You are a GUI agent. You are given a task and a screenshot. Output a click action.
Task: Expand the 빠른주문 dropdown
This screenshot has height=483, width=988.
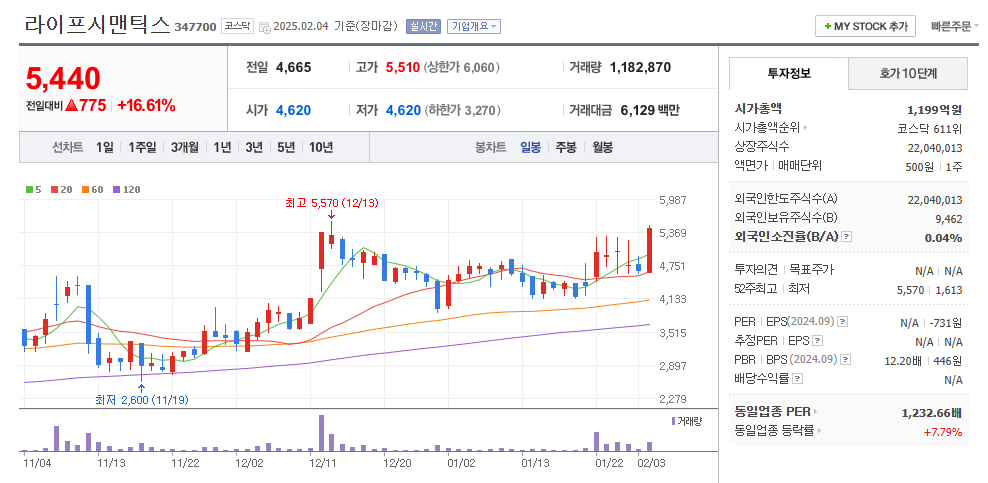(955, 26)
